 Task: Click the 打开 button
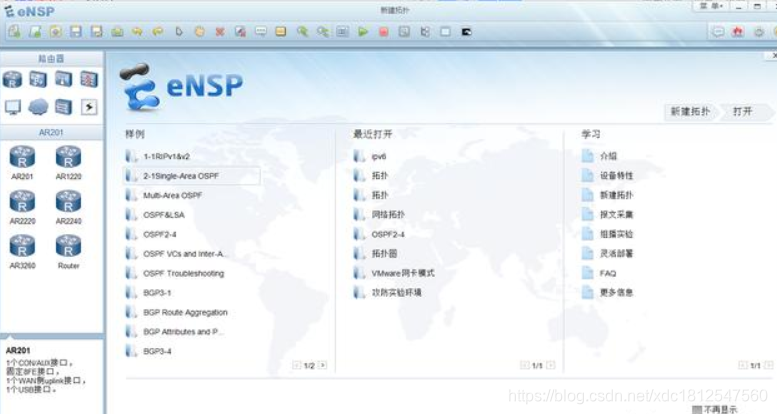coord(743,112)
